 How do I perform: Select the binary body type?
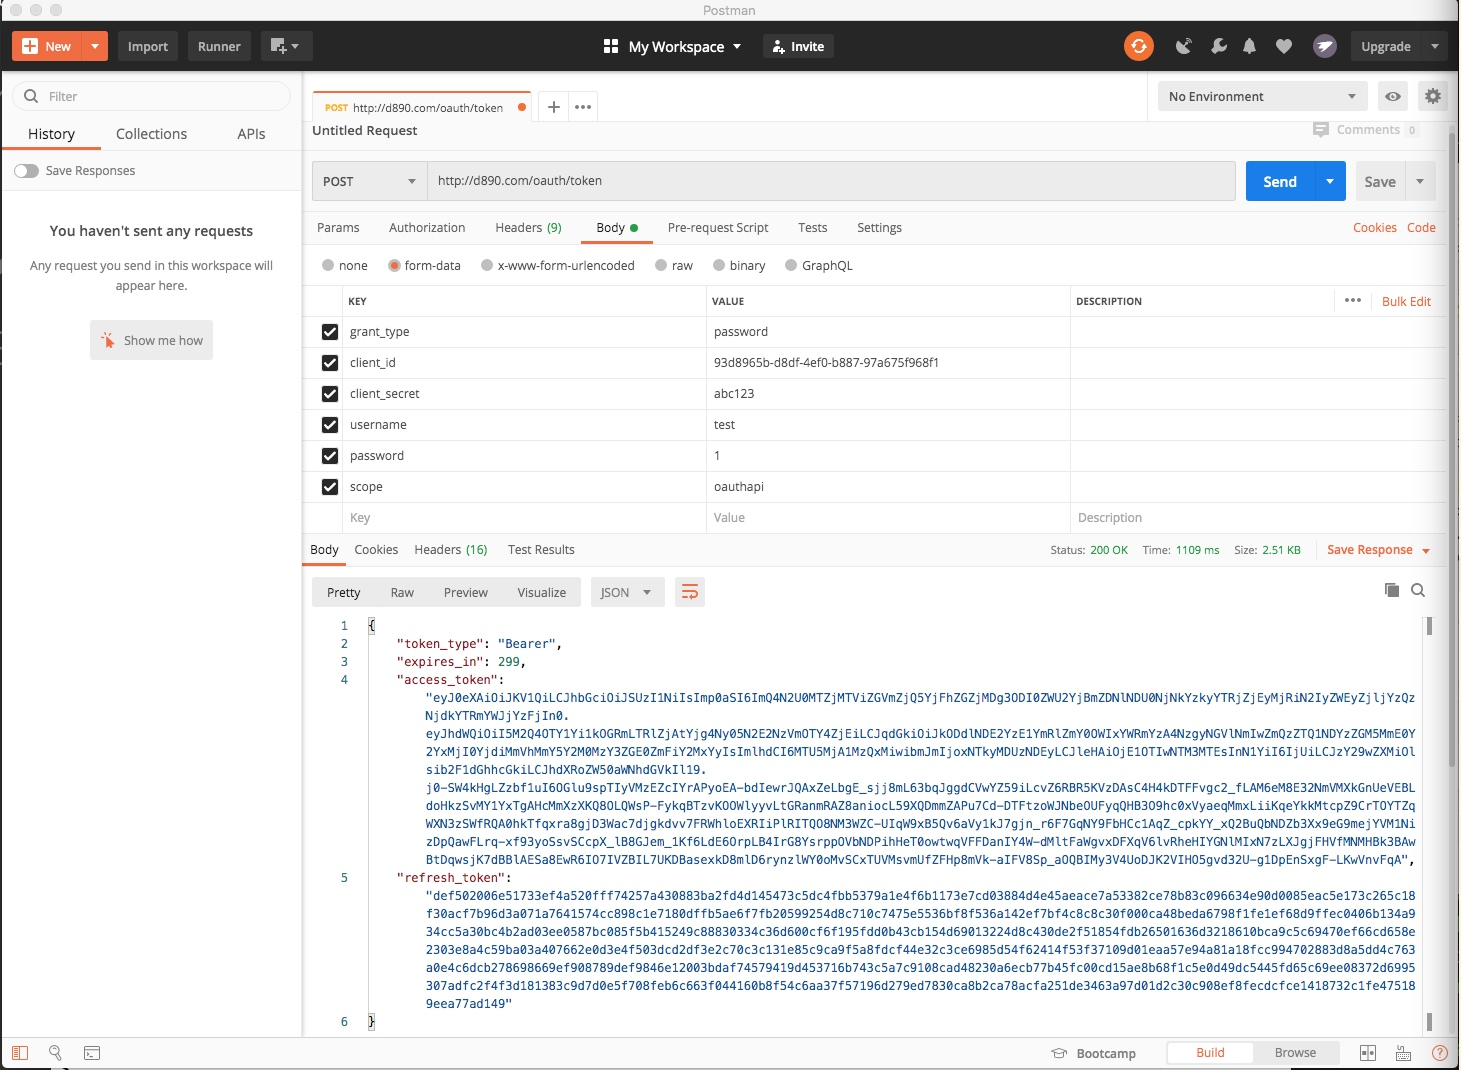[x=719, y=265]
